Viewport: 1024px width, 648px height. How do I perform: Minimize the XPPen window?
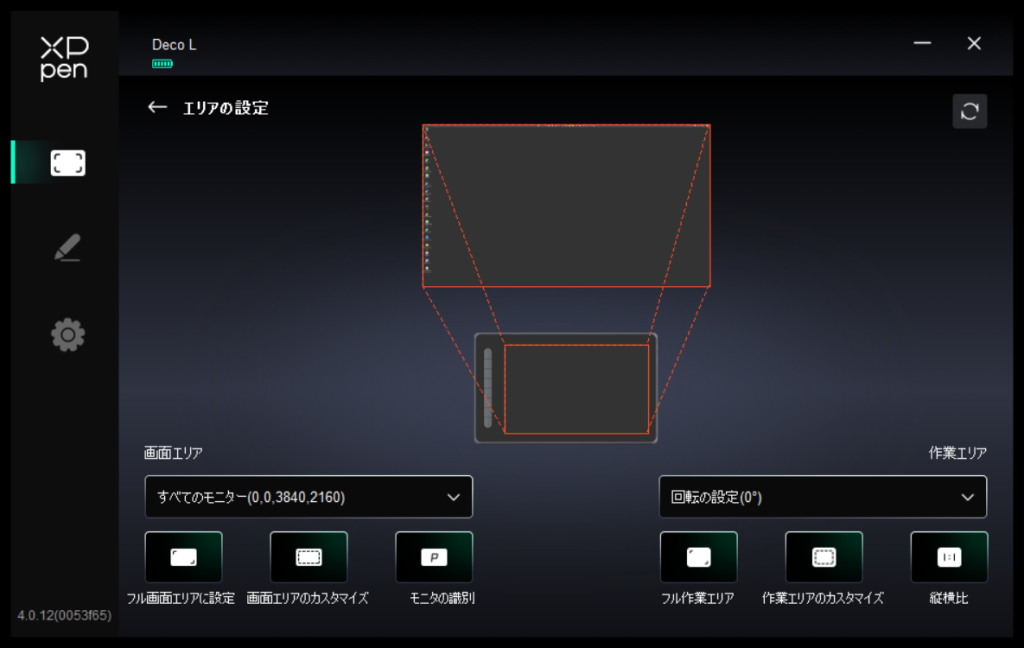tap(922, 43)
